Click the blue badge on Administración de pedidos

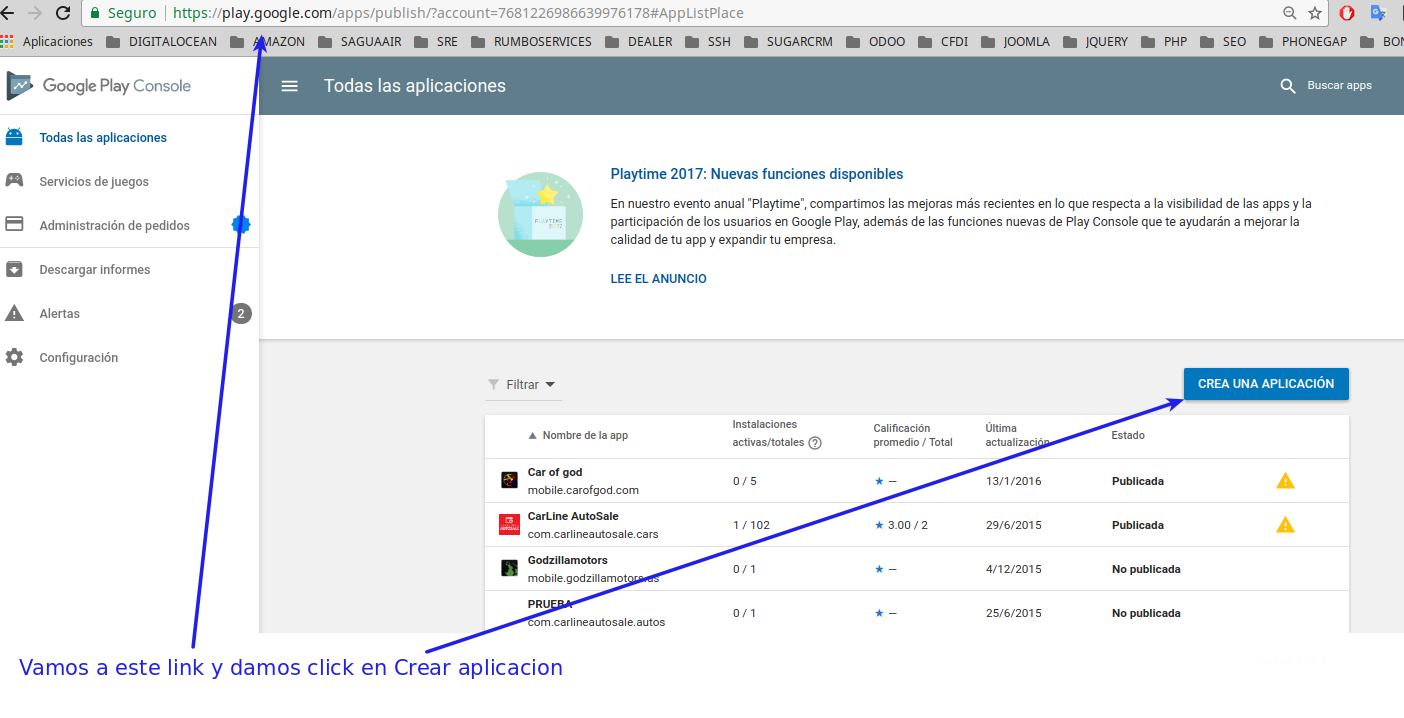click(x=241, y=224)
